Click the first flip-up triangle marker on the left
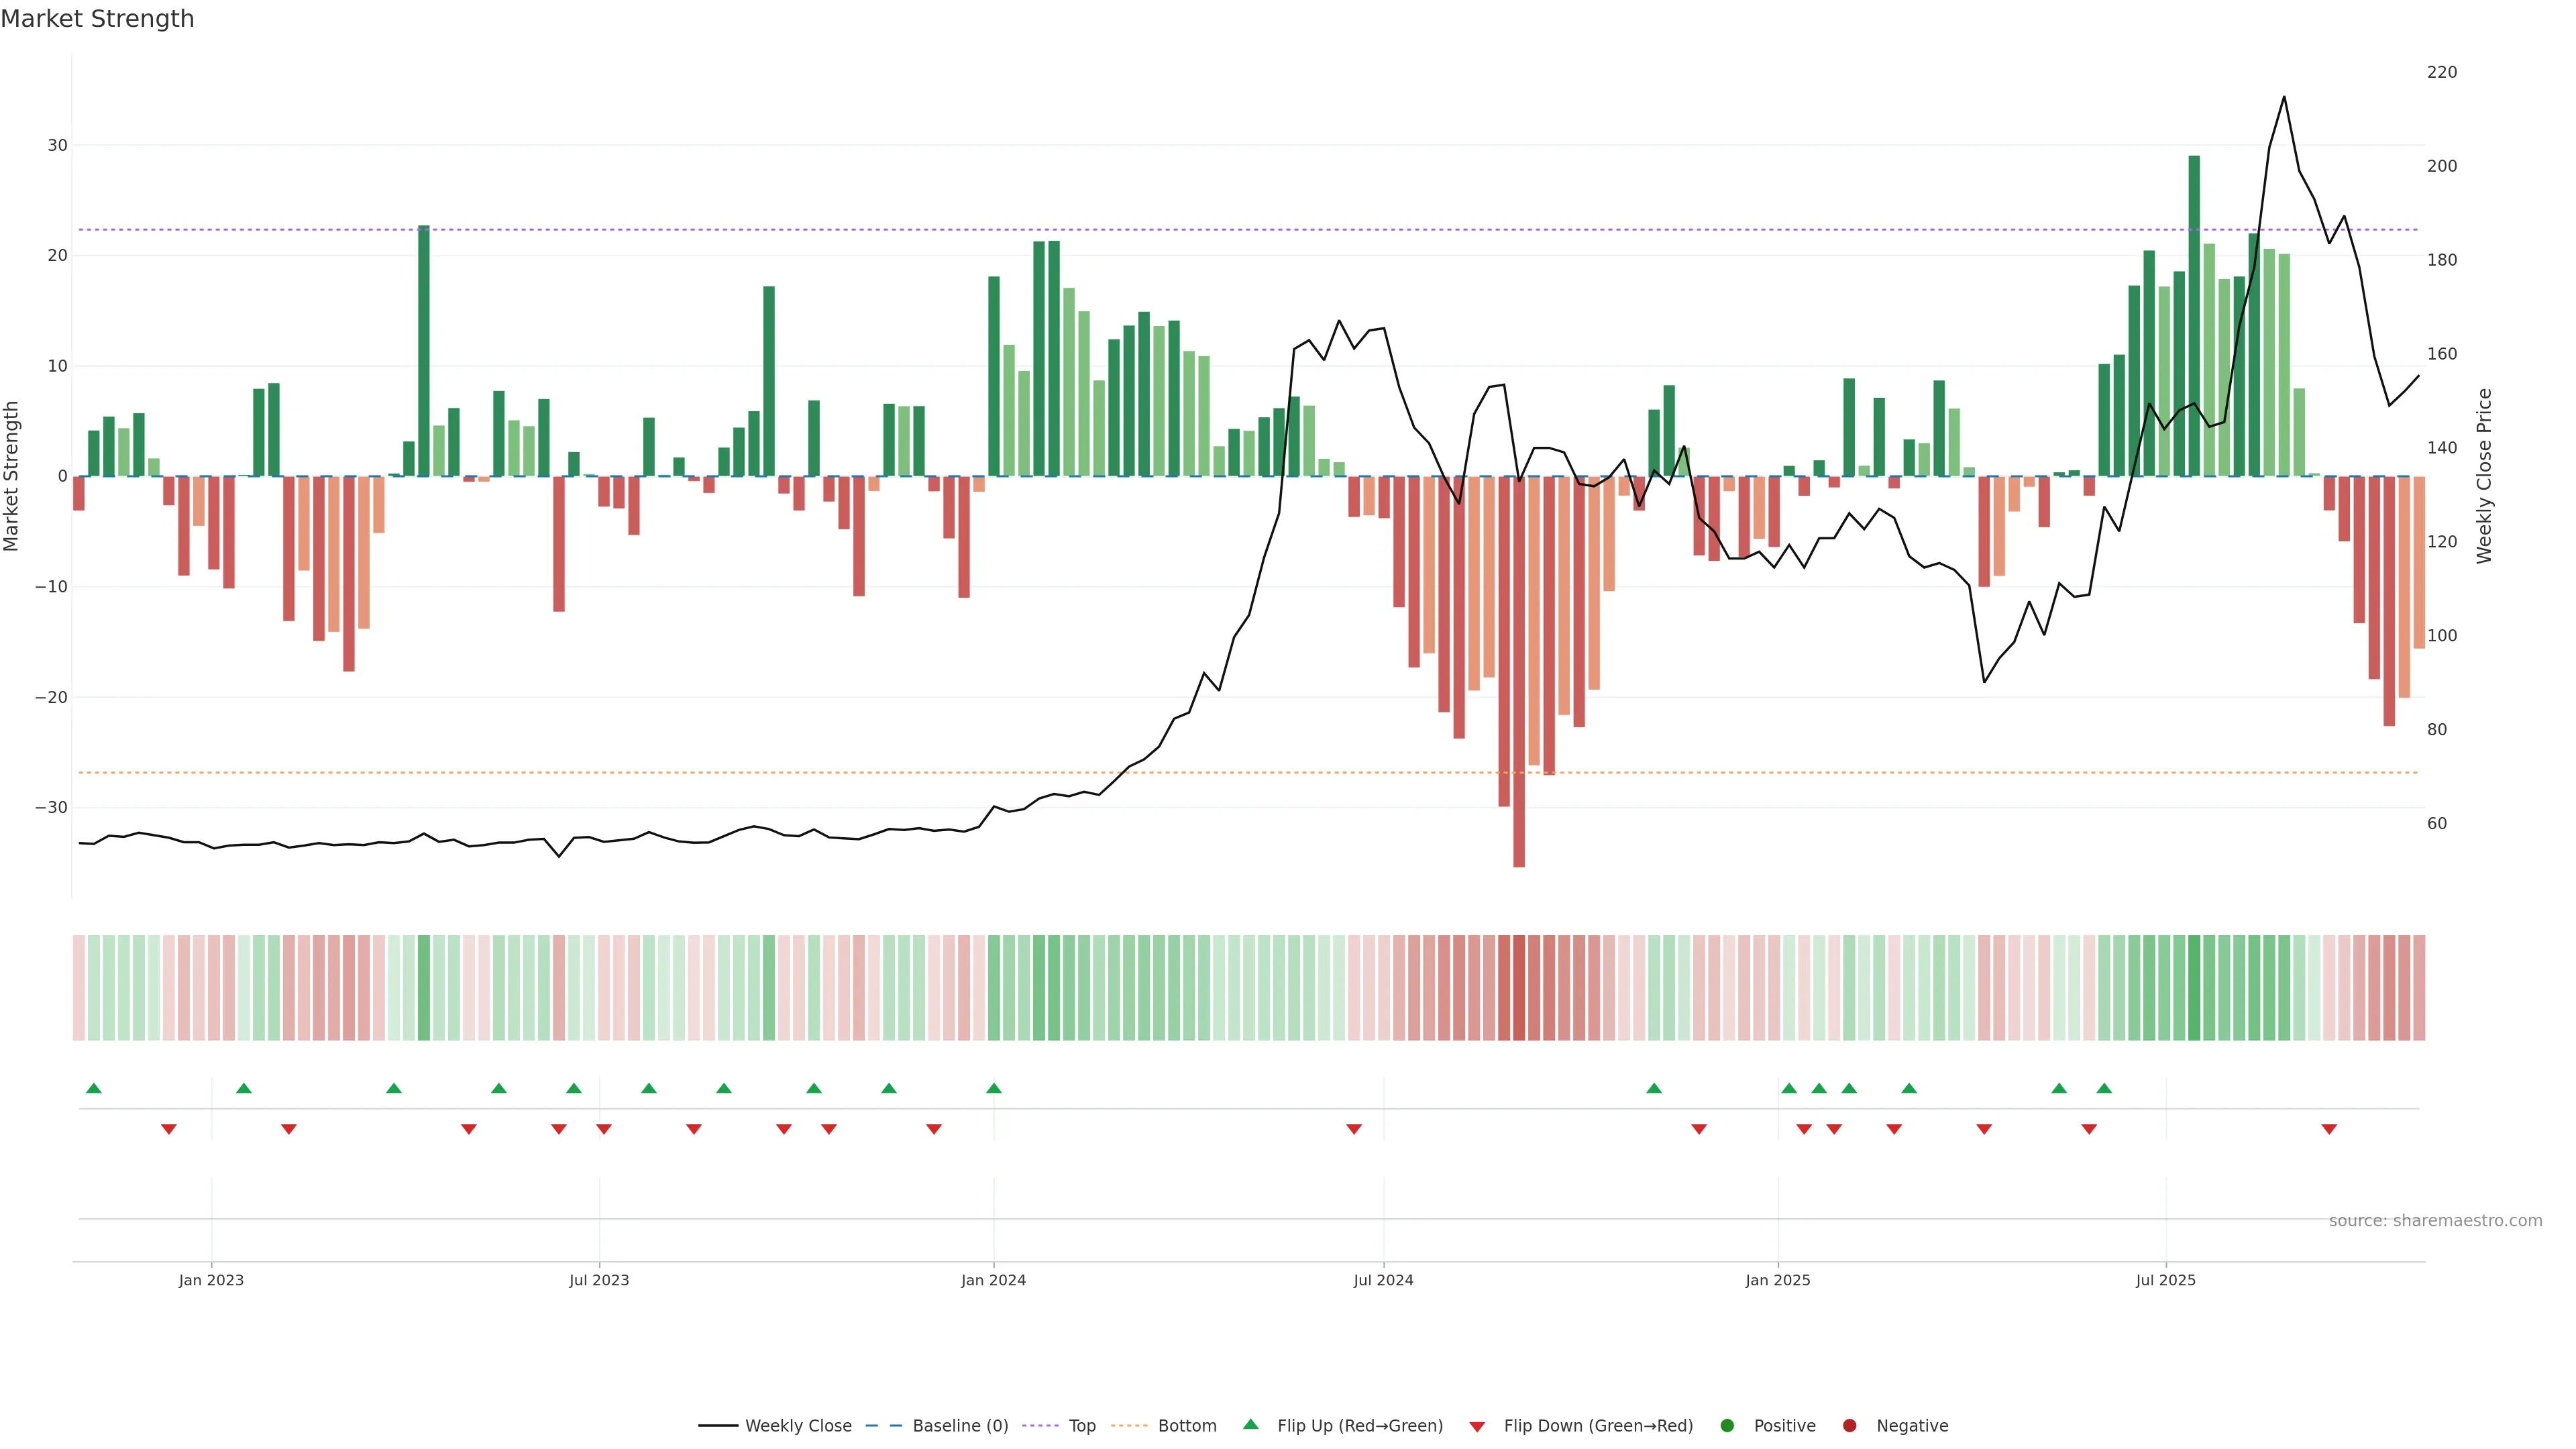This screenshot has height=1449, width=2576. (x=94, y=1088)
